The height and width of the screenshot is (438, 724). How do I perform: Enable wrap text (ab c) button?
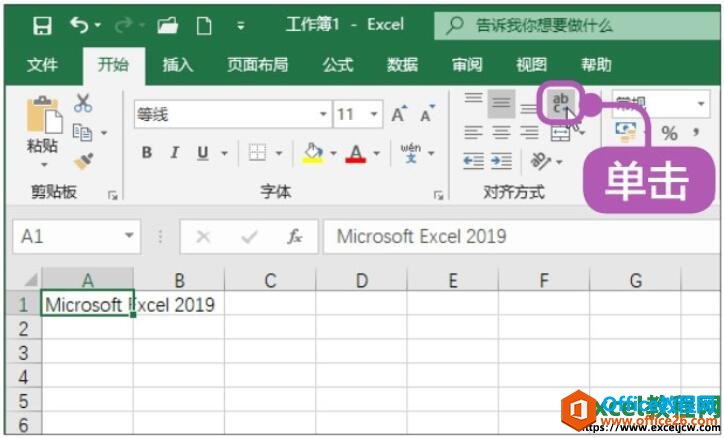pos(561,103)
